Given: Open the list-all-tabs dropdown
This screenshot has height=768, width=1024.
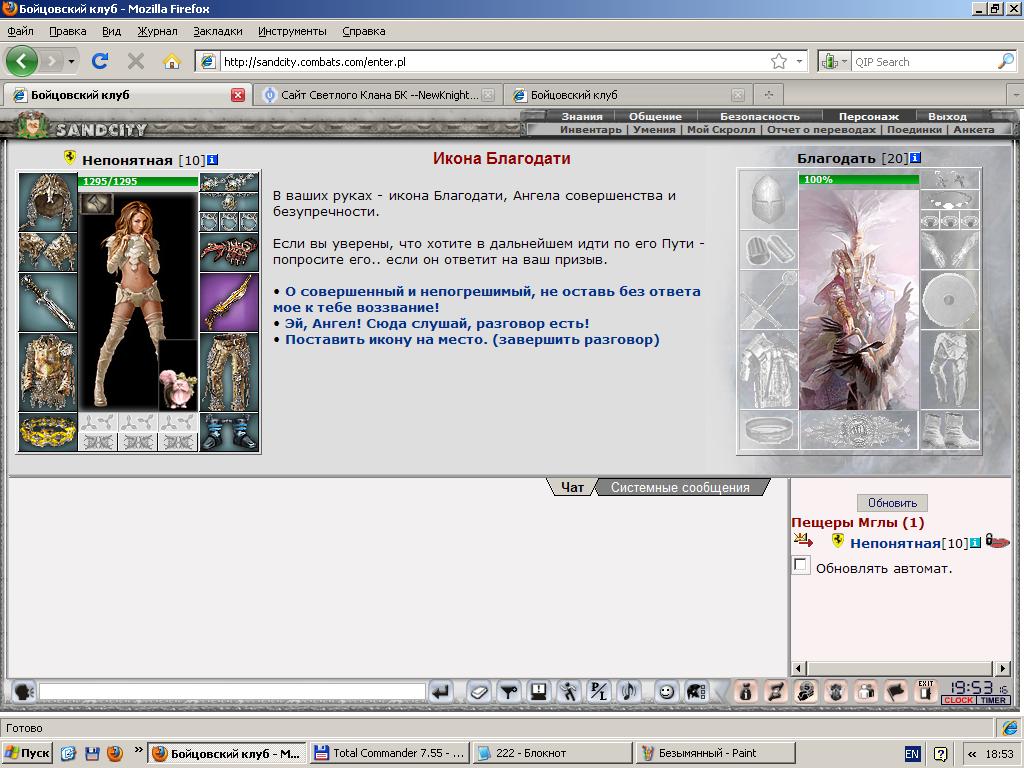Looking at the screenshot, I should [1016, 95].
